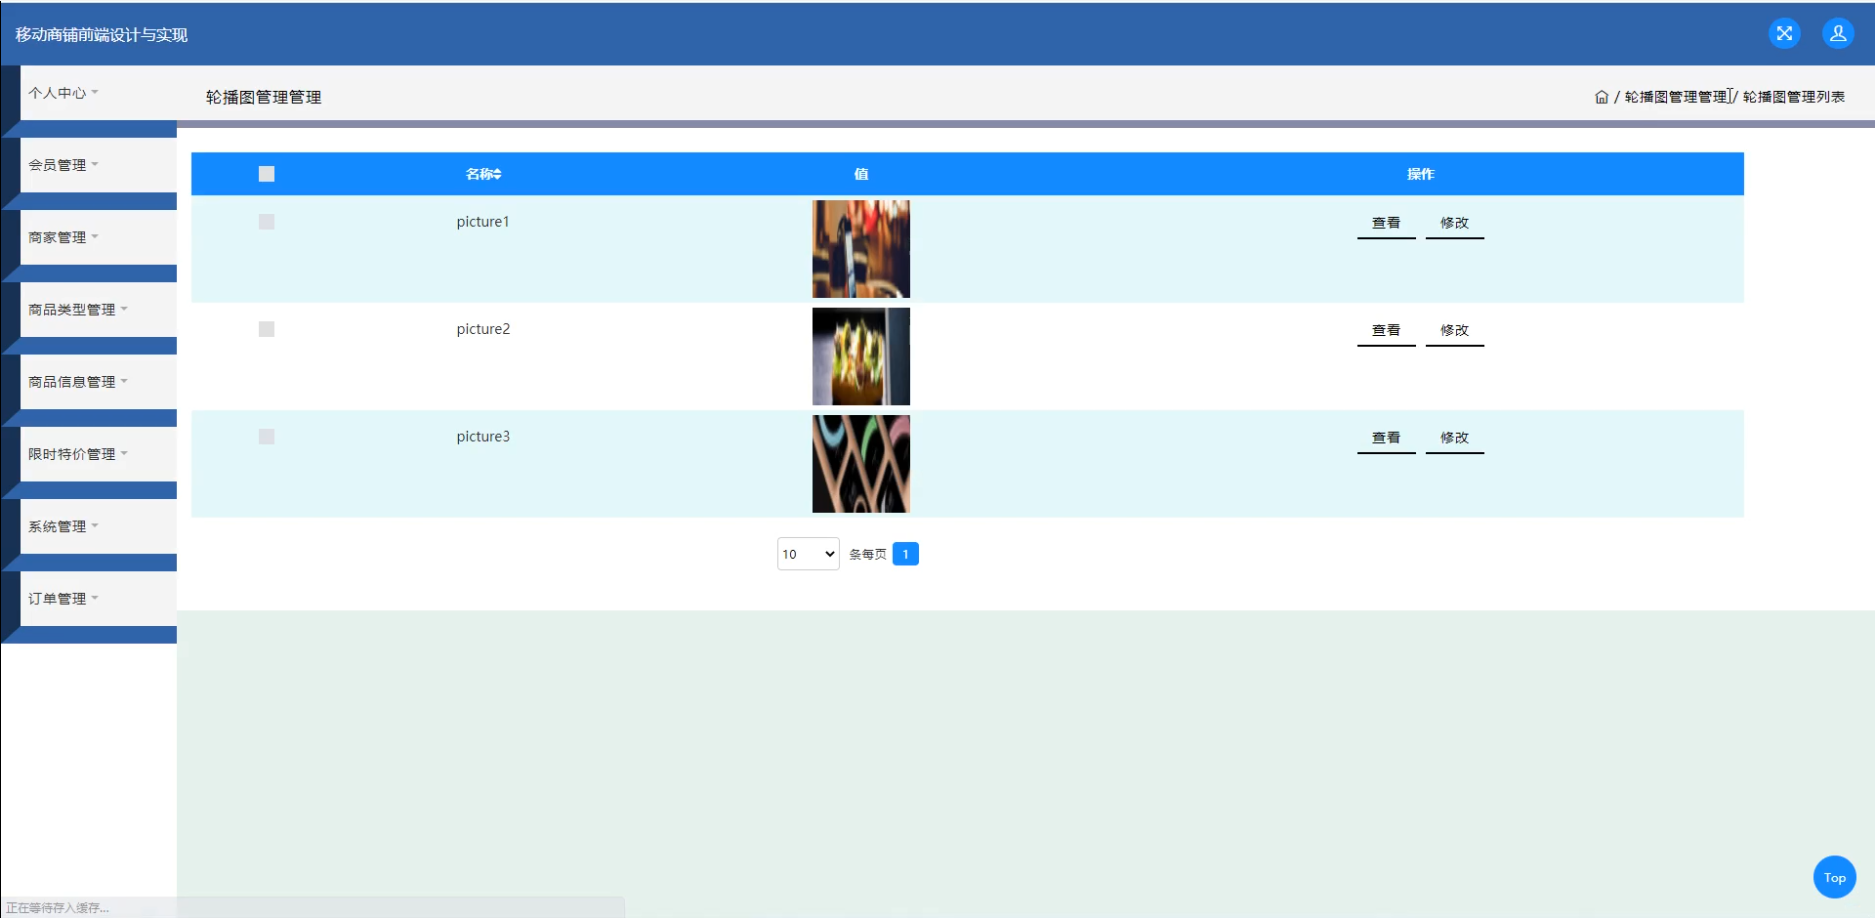Click the picture2 name cell
The height and width of the screenshot is (918, 1875).
483,329
